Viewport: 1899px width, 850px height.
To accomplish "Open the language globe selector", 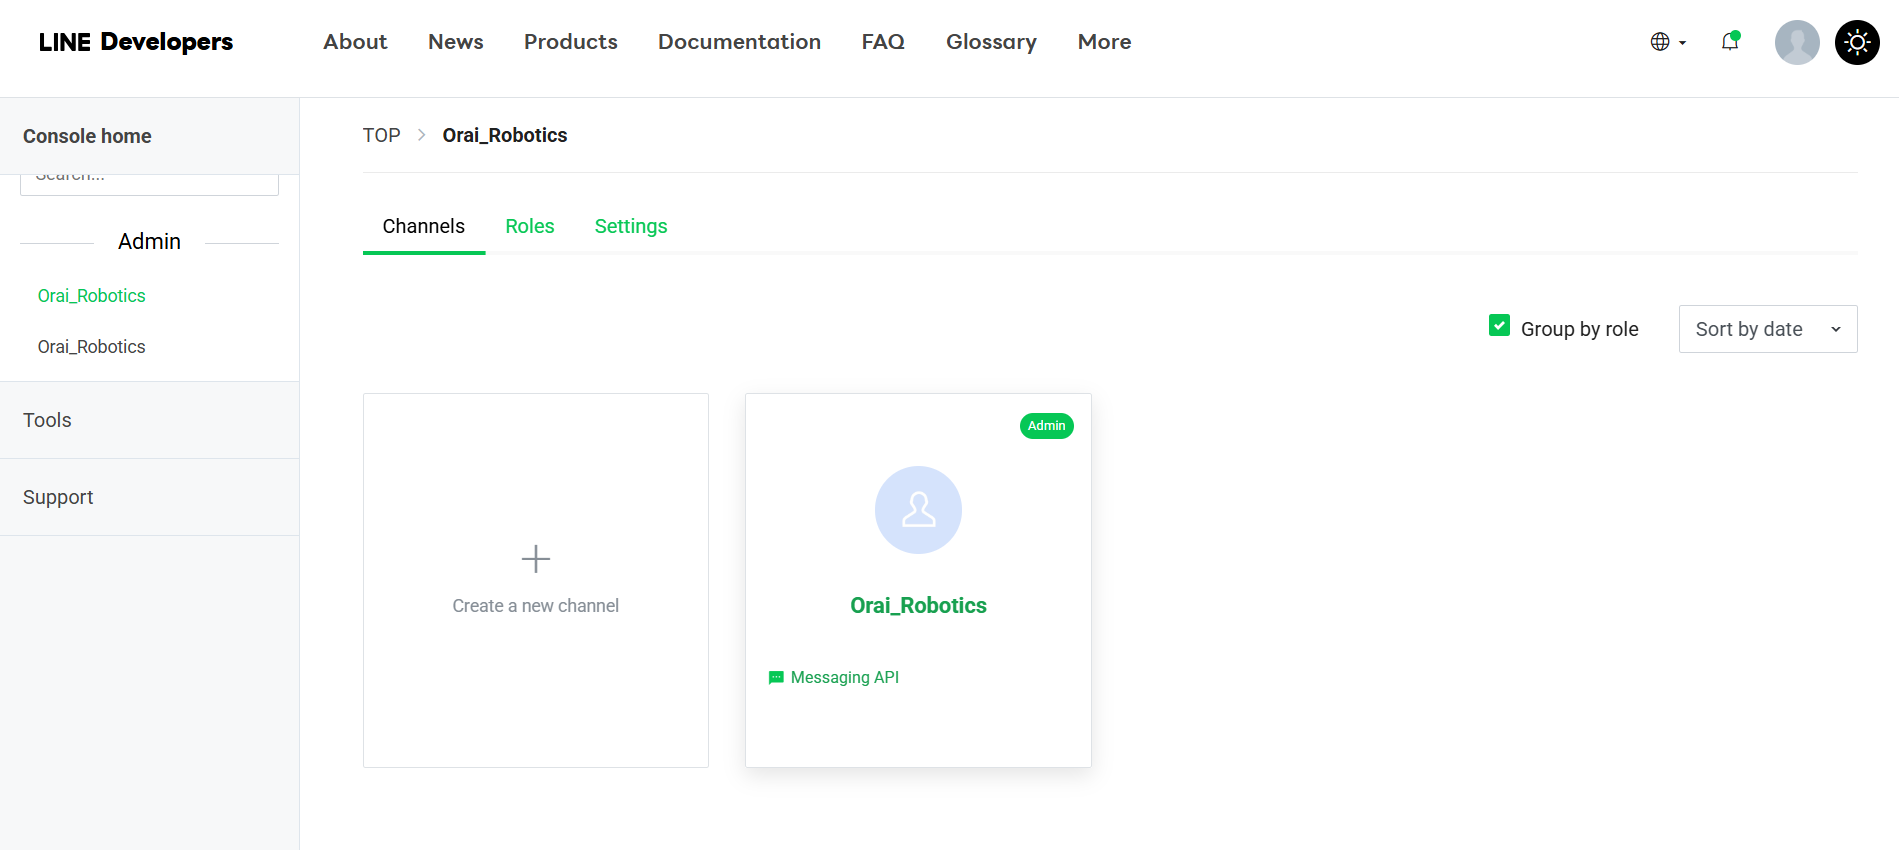I will pos(1666,42).
